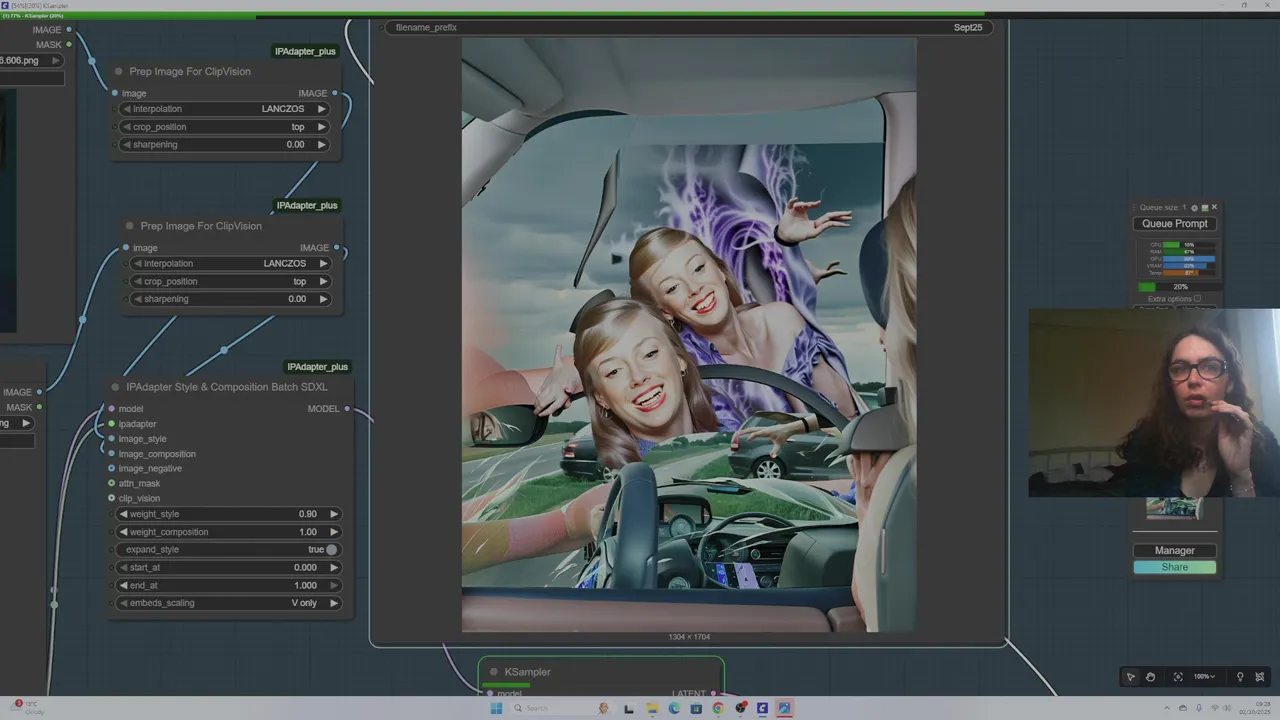Click clip_vision input port
The height and width of the screenshot is (720, 1280).
coord(111,498)
